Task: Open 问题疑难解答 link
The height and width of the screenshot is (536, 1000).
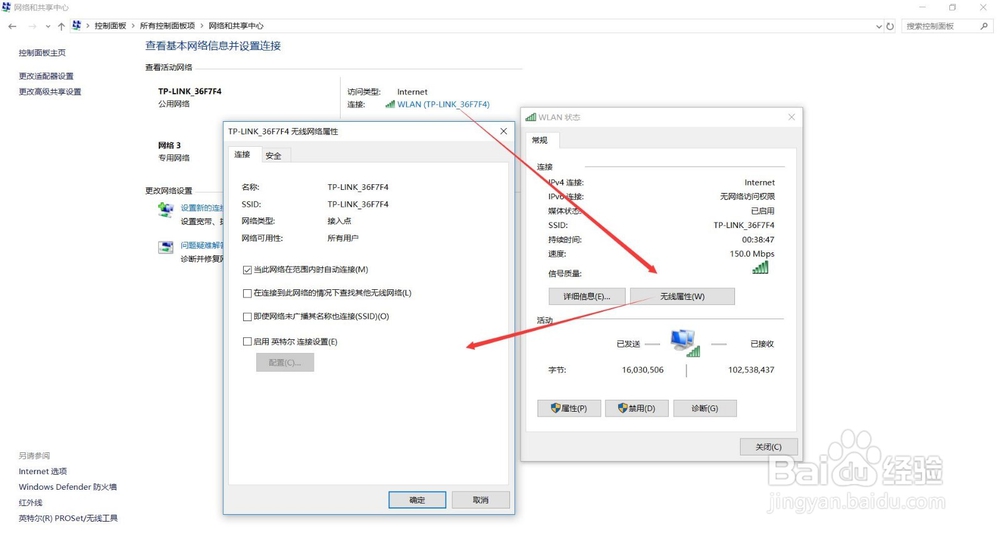Action: (202, 245)
